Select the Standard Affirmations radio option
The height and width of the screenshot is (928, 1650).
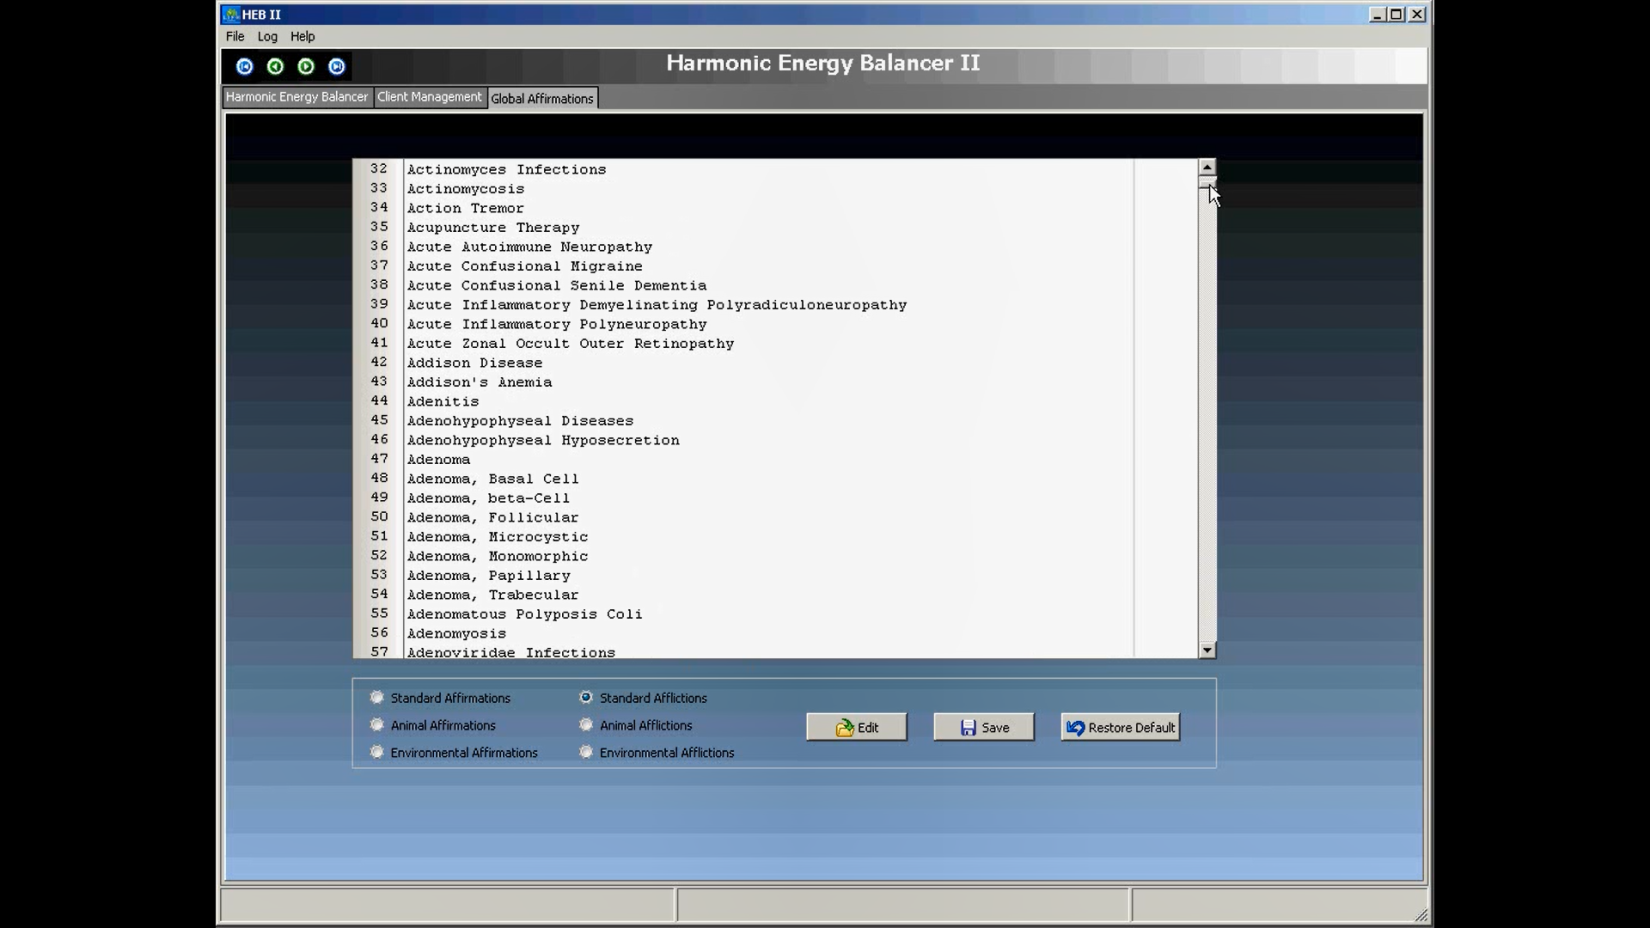point(377,698)
